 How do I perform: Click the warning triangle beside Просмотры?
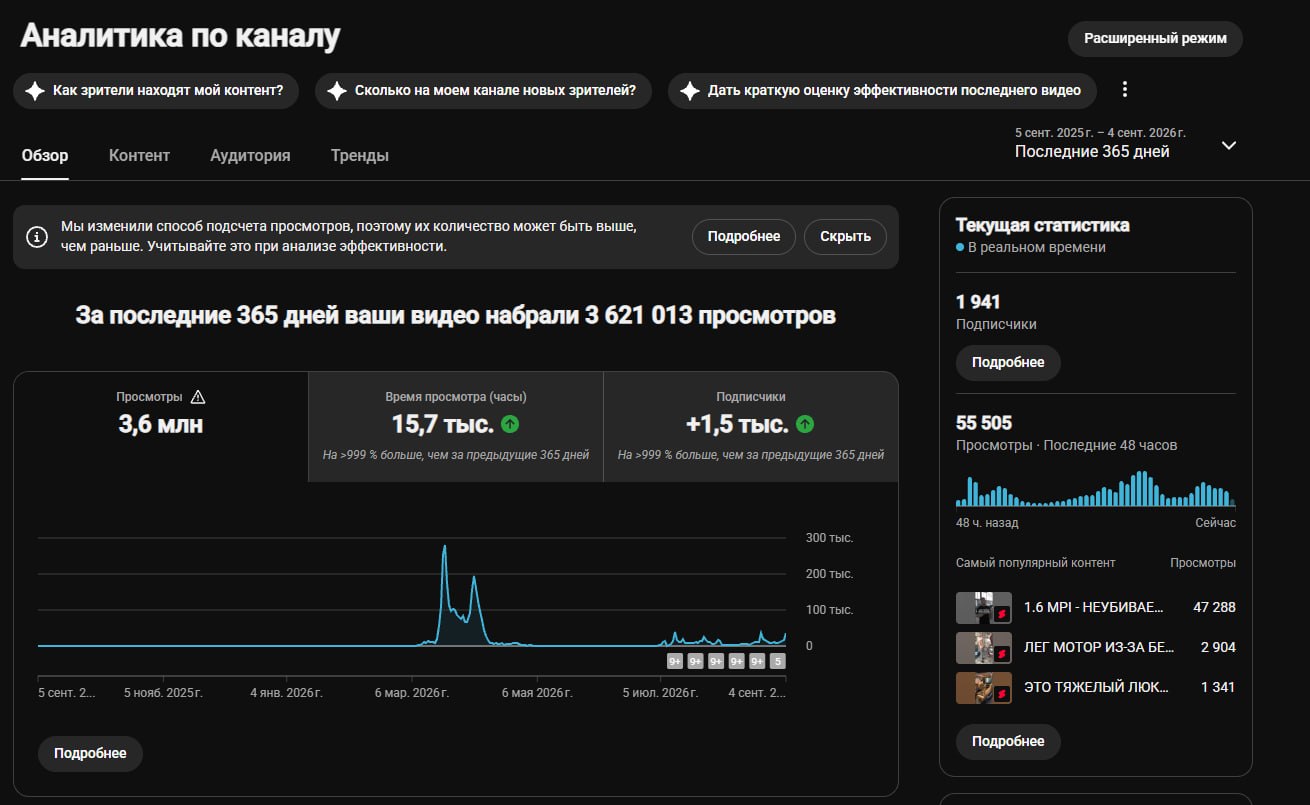[197, 397]
